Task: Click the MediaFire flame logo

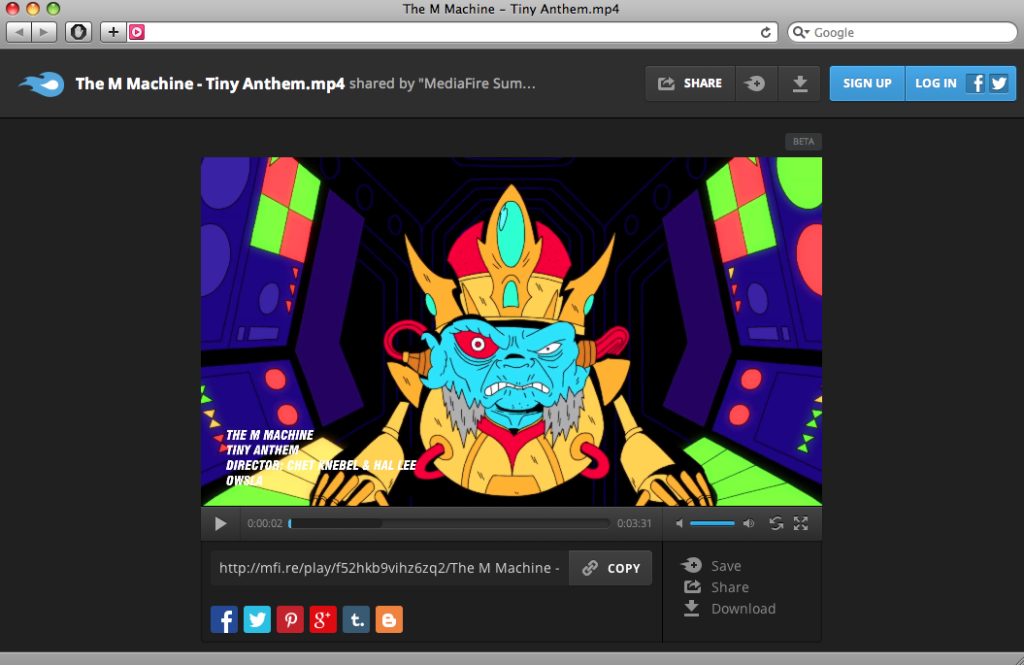Action: pos(41,84)
